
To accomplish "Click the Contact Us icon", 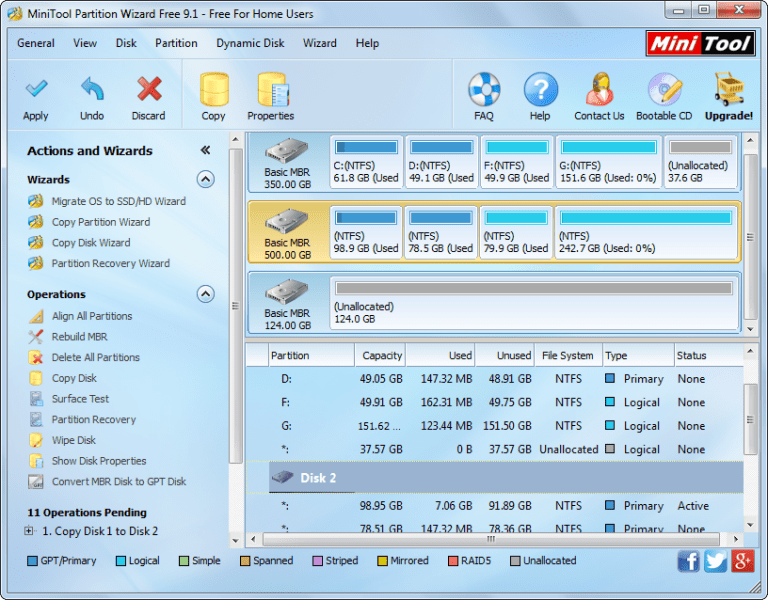I will (600, 89).
